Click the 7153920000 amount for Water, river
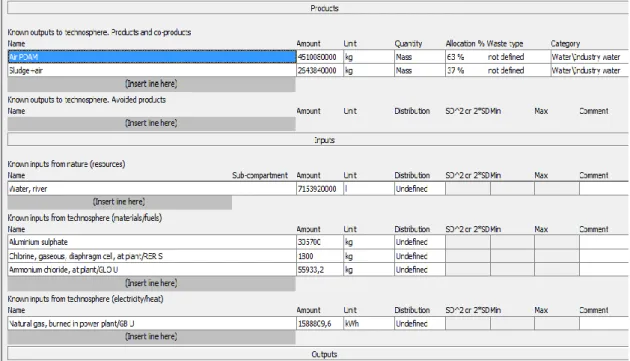The image size is (630, 361). pyautogui.click(x=320, y=189)
